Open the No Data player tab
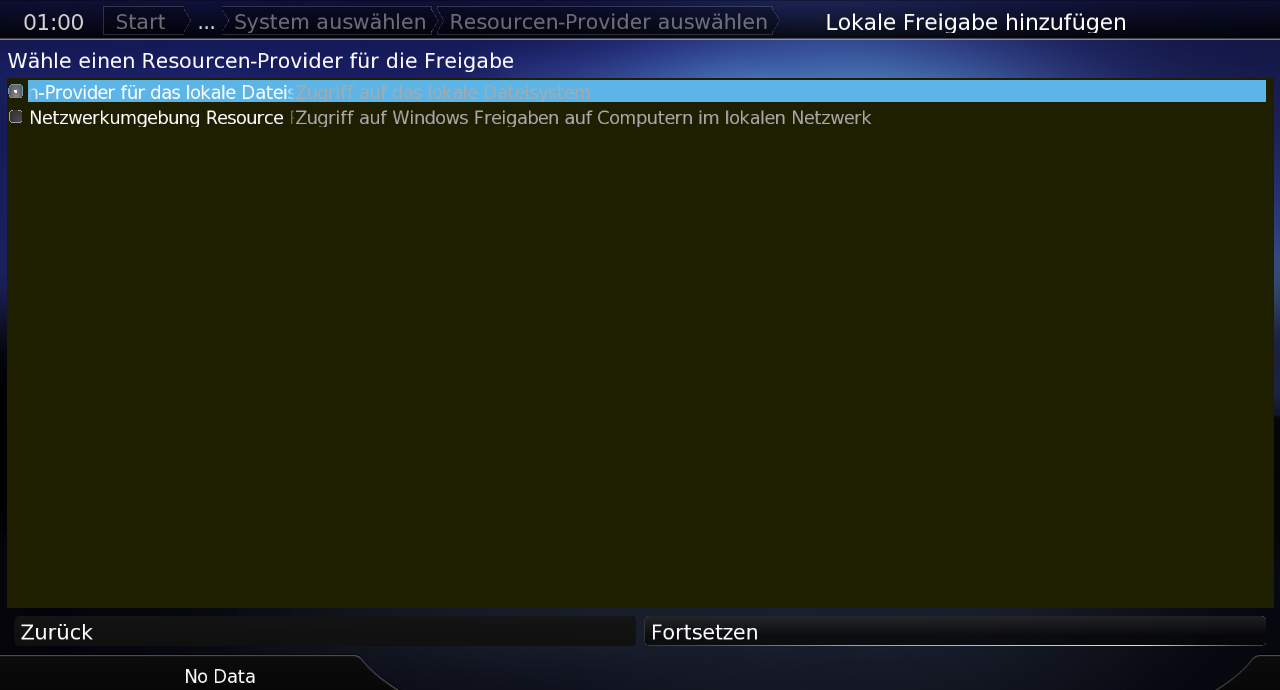This screenshot has height=690, width=1280. click(x=220, y=676)
